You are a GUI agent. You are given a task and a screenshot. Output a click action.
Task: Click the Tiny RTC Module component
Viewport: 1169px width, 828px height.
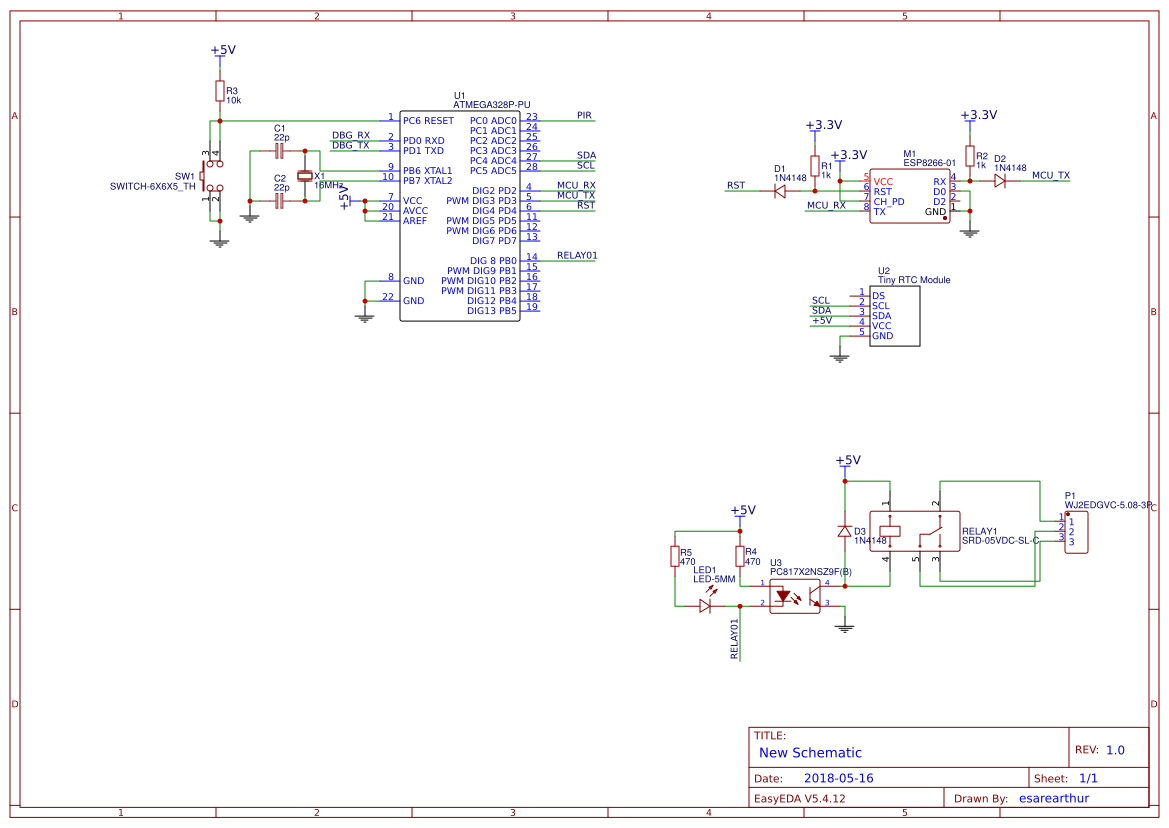click(x=894, y=316)
